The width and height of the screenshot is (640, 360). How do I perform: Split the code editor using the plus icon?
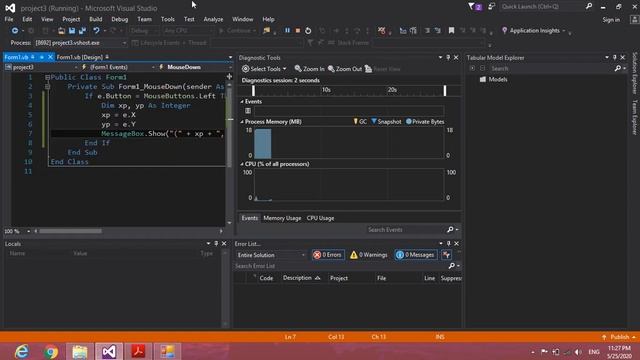click(229, 76)
